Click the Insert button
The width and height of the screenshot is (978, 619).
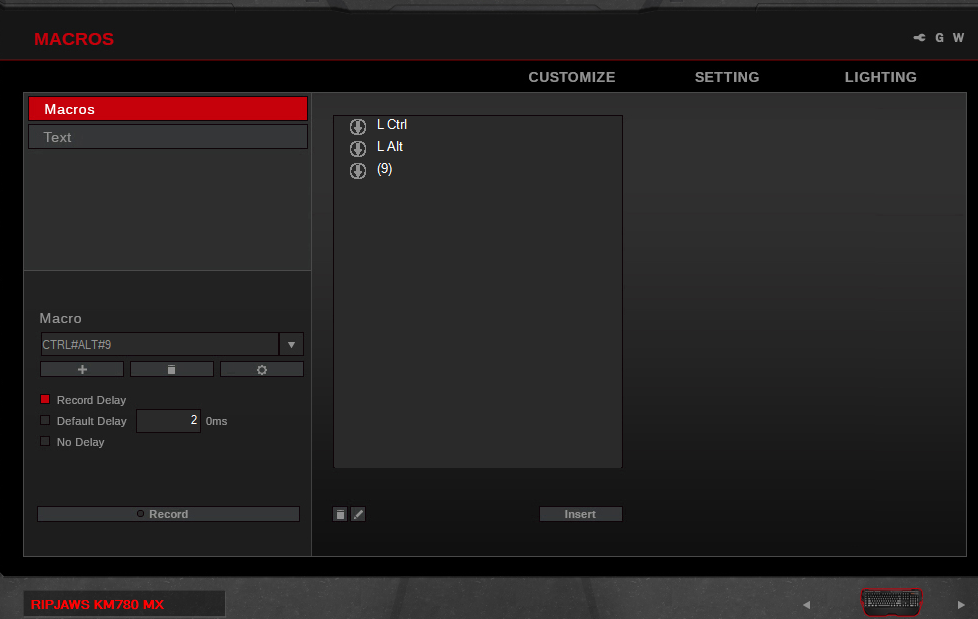click(581, 514)
